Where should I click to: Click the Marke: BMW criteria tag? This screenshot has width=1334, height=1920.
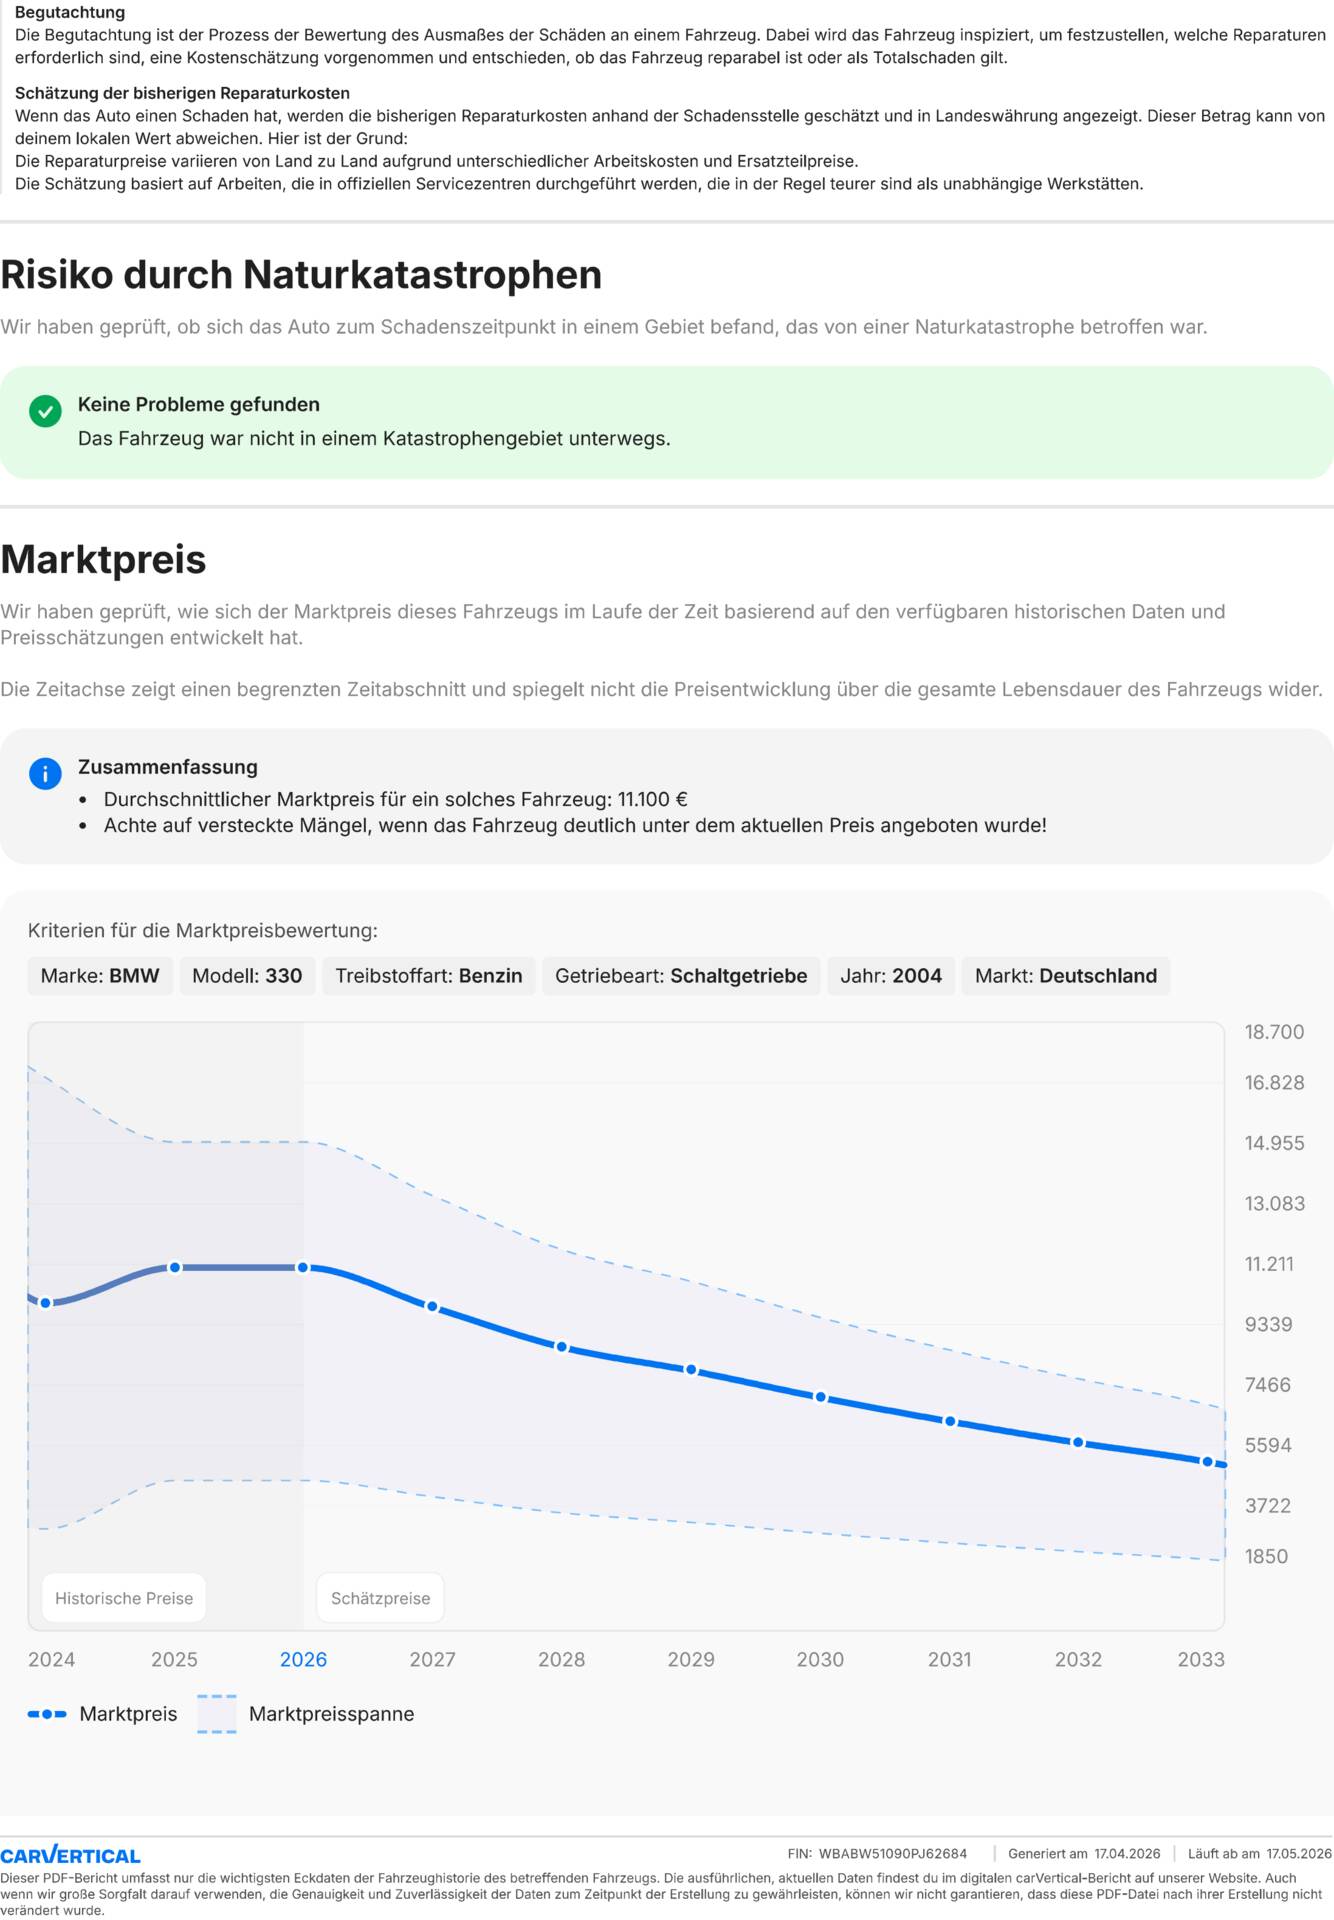[100, 976]
